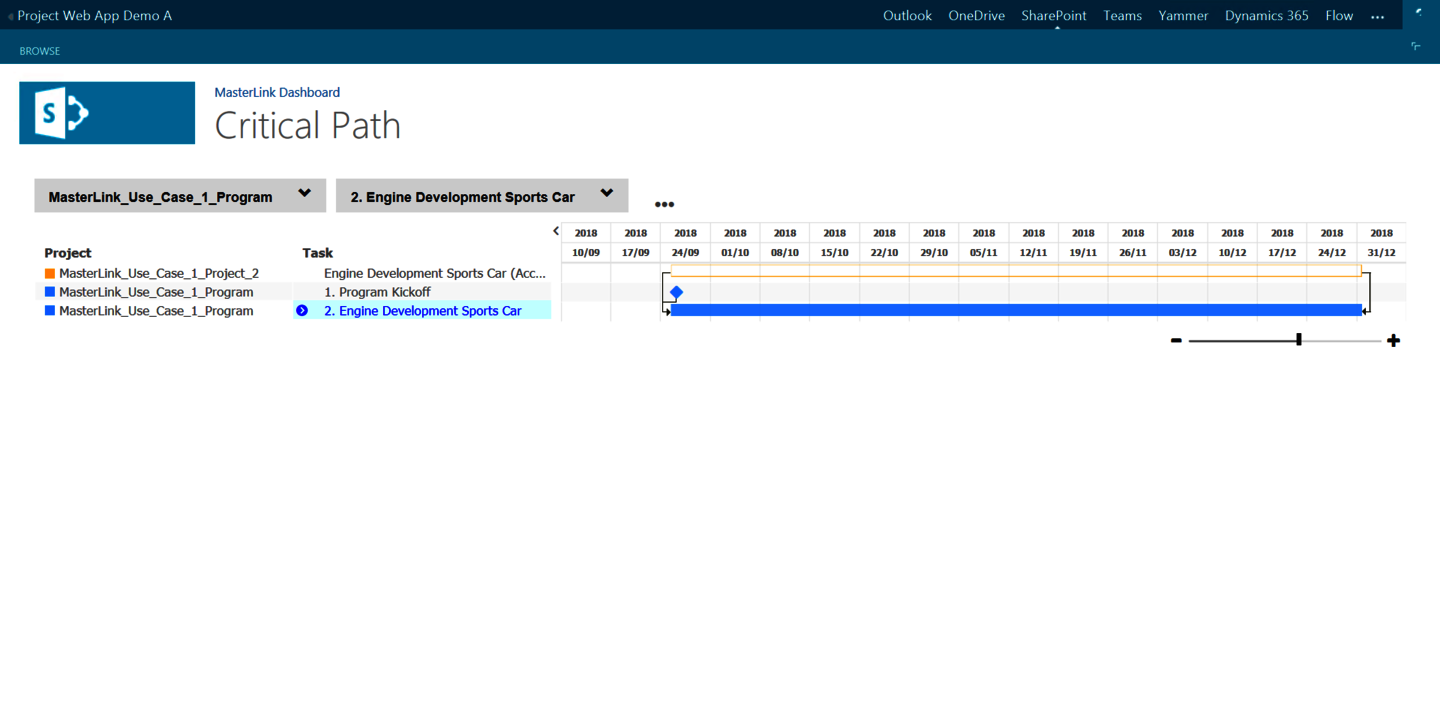Click the Critical Path page title
The width and height of the screenshot is (1440, 701).
(x=308, y=126)
